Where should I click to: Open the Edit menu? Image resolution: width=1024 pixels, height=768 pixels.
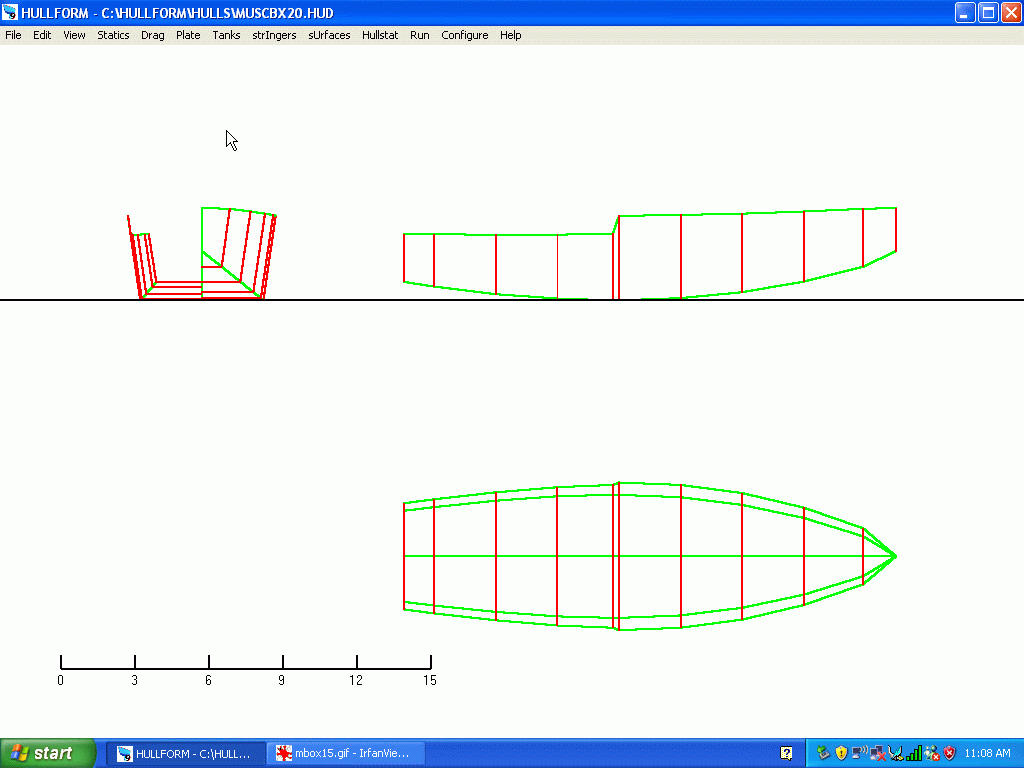42,35
